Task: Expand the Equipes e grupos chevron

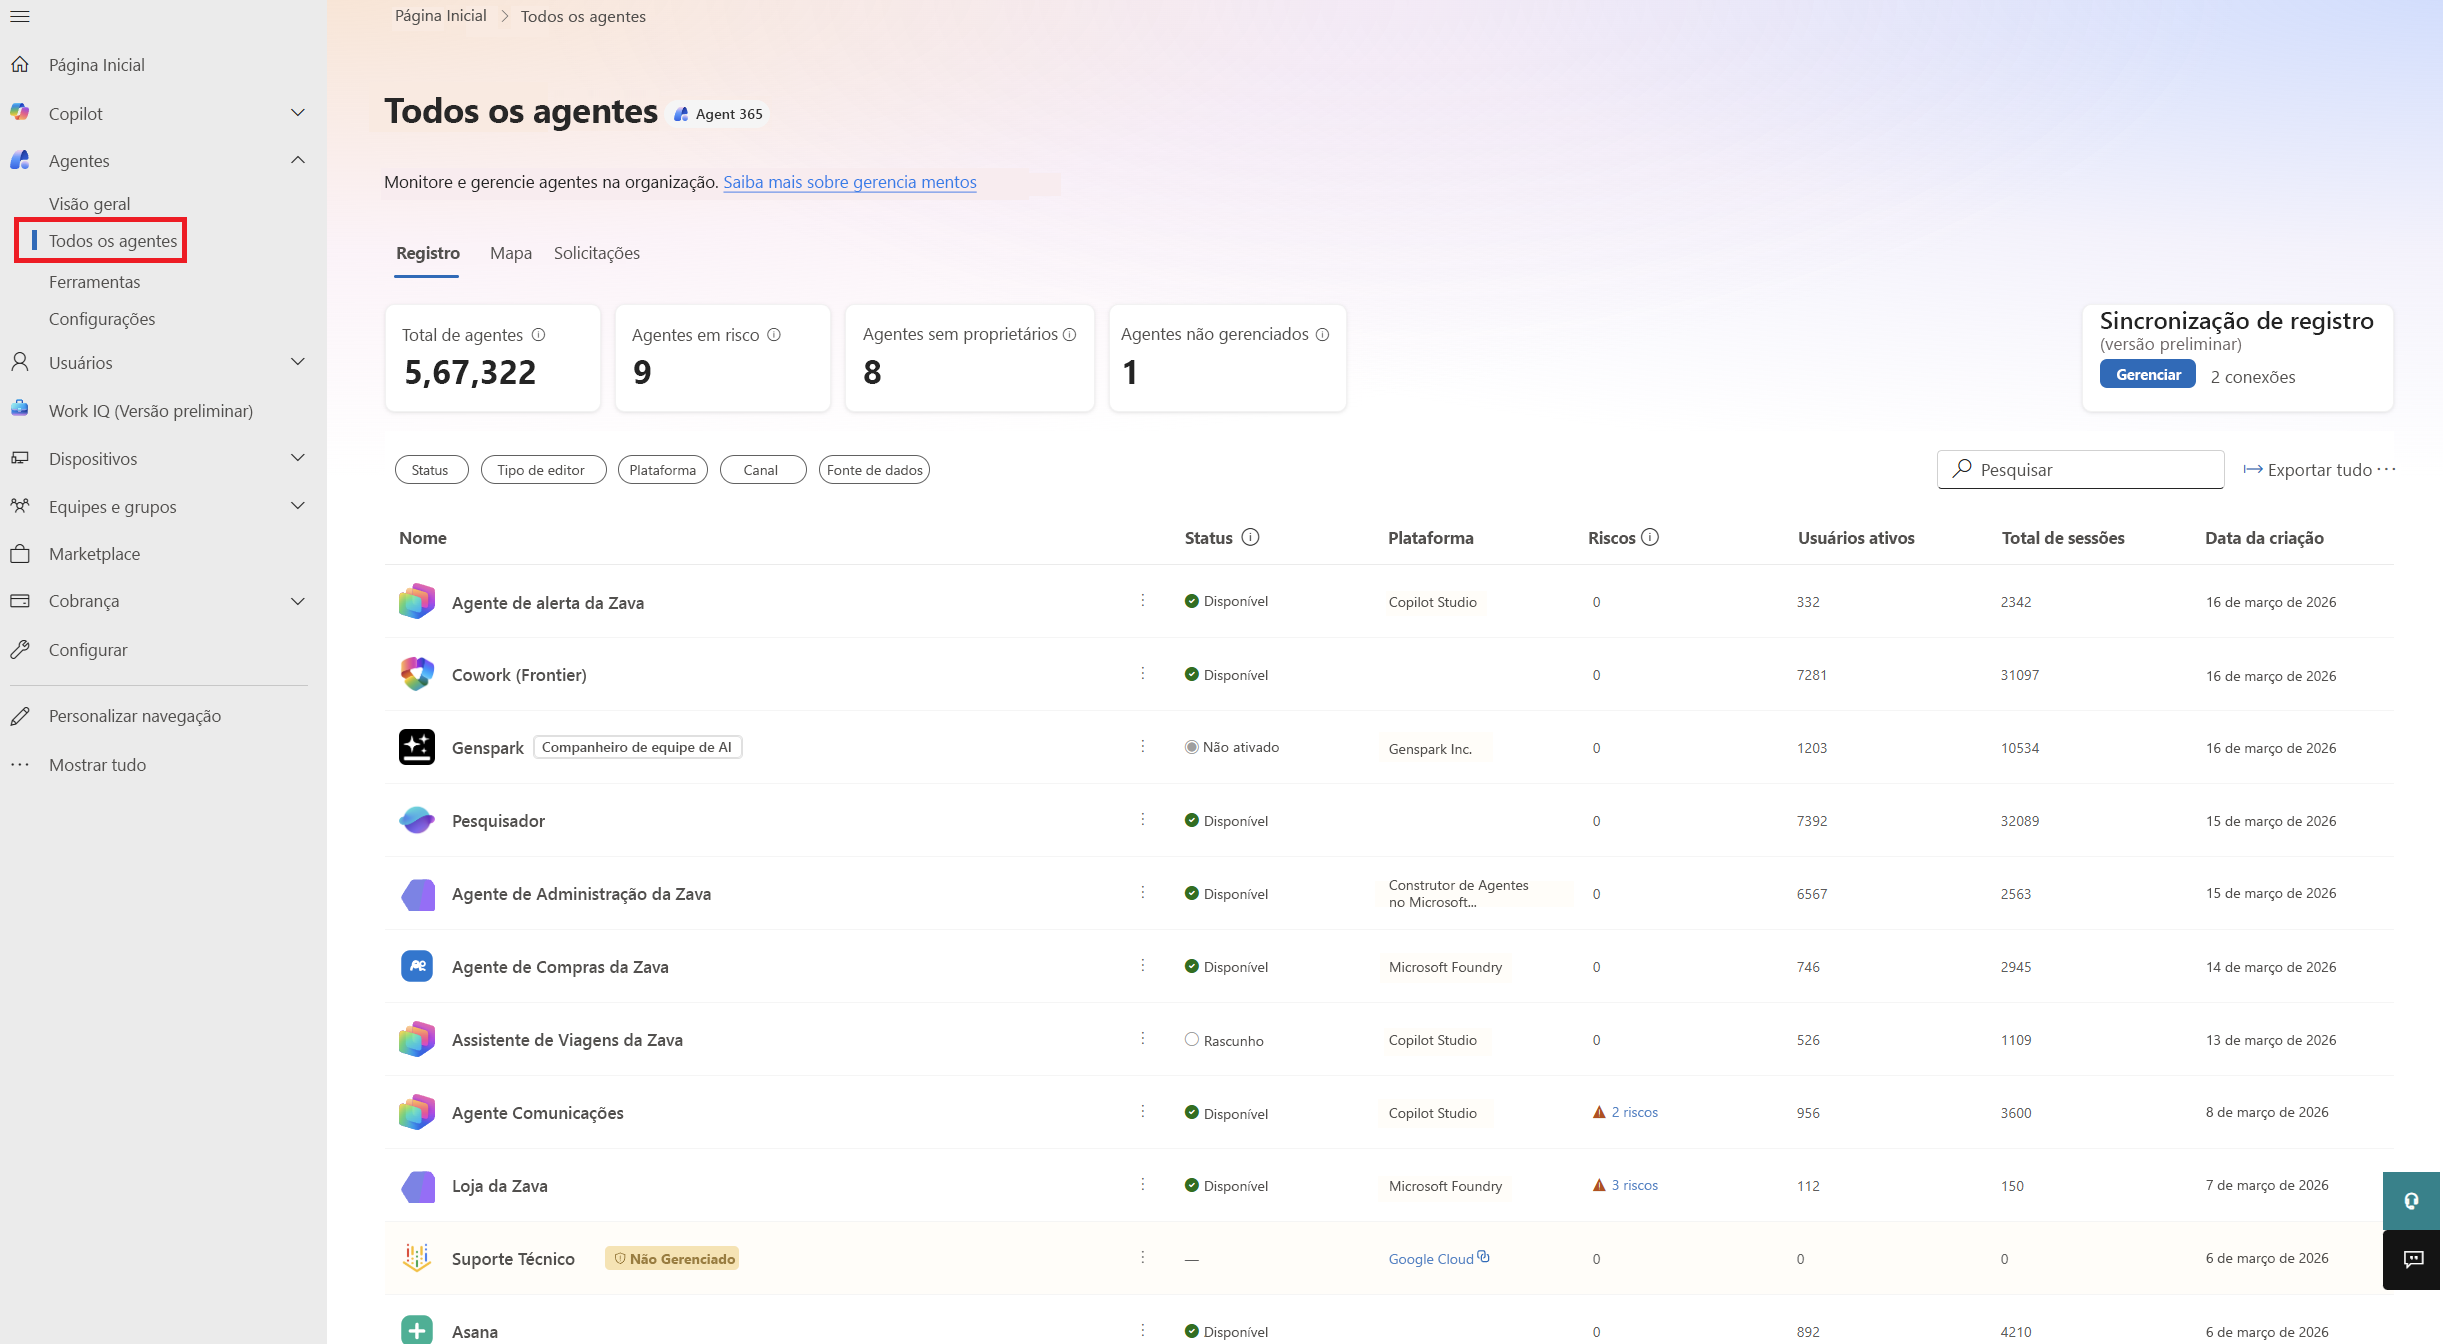Action: [298, 506]
